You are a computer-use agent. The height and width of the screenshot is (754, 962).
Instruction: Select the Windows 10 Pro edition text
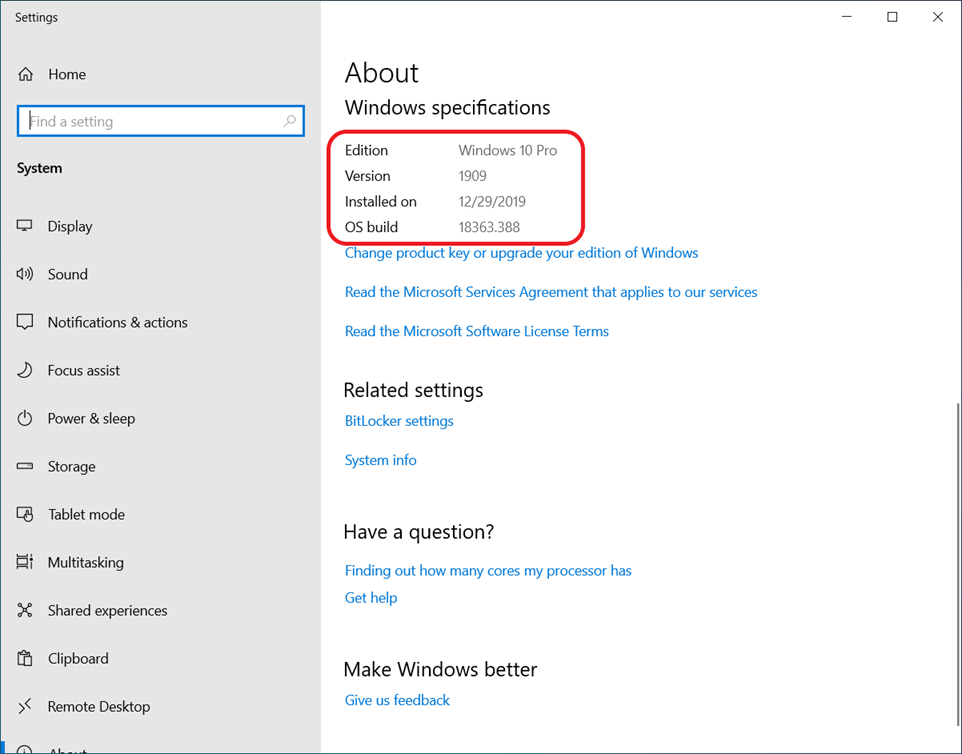pyautogui.click(x=507, y=150)
